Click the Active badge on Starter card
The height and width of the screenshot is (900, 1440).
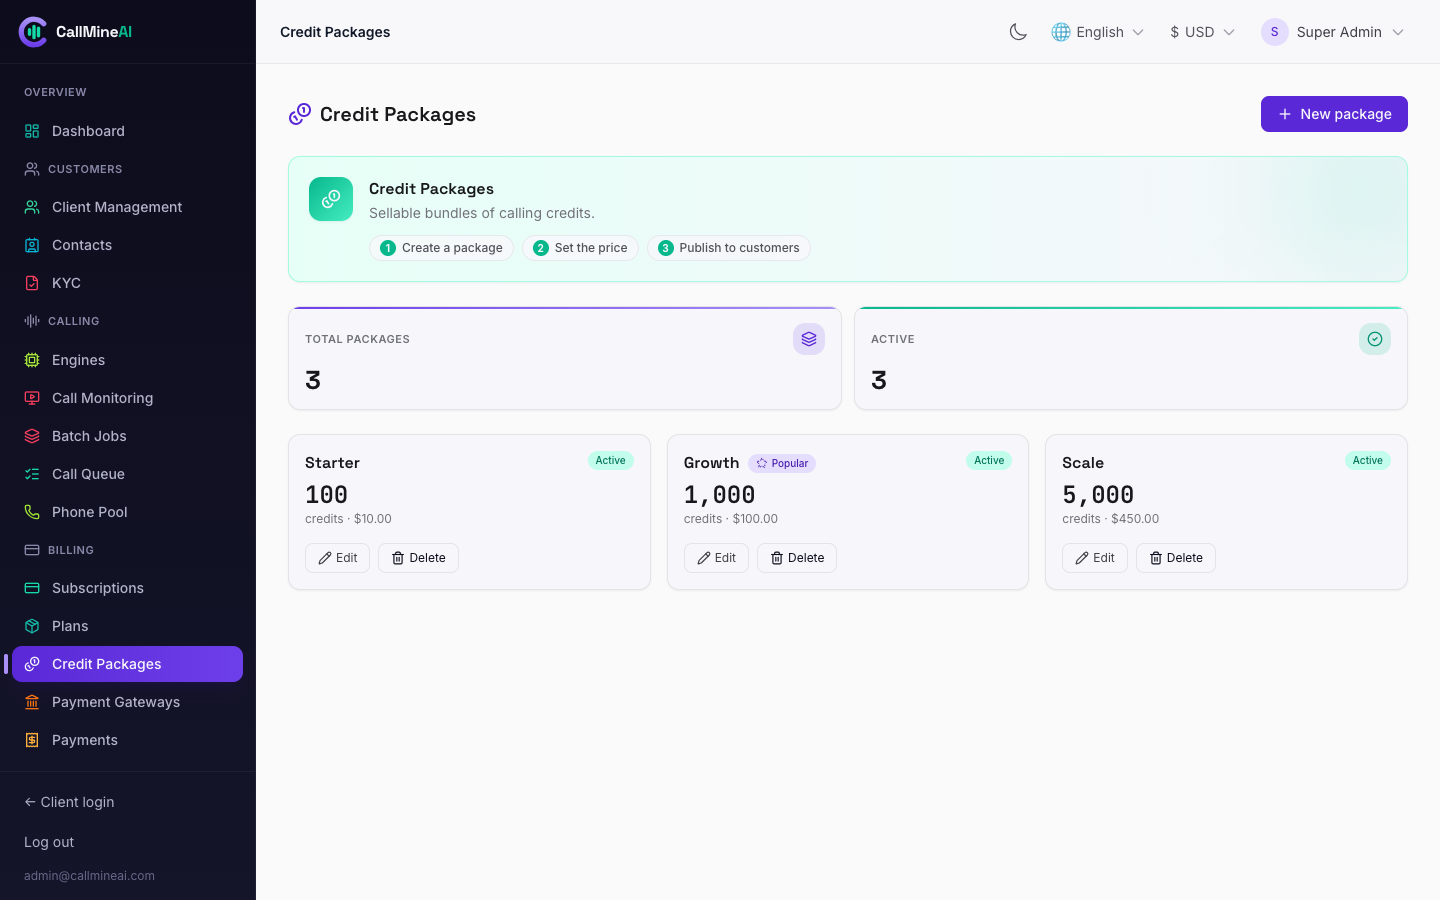click(610, 461)
